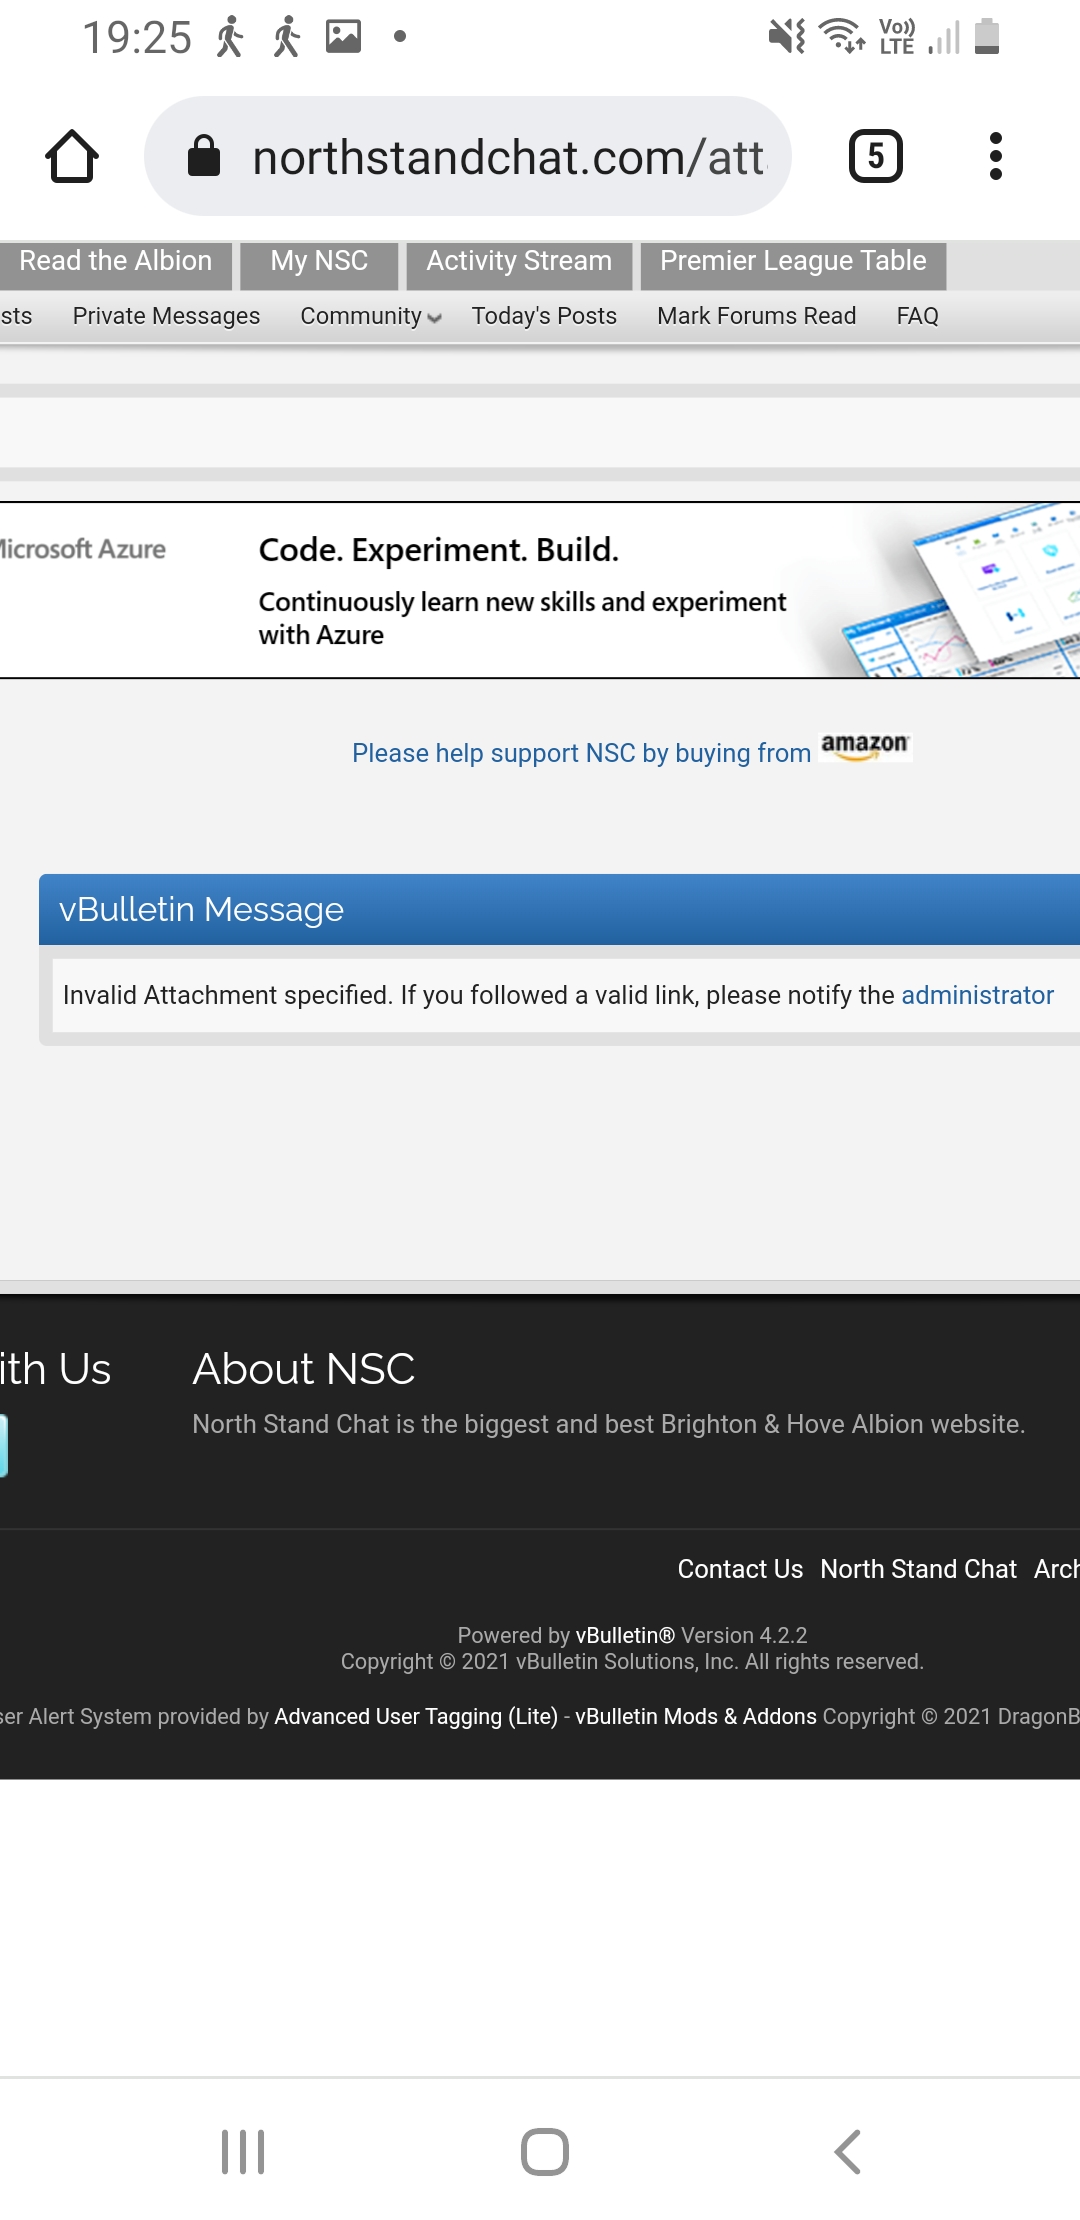Select Private Messages in the navbar
This screenshot has height=2220, width=1080.
(166, 316)
